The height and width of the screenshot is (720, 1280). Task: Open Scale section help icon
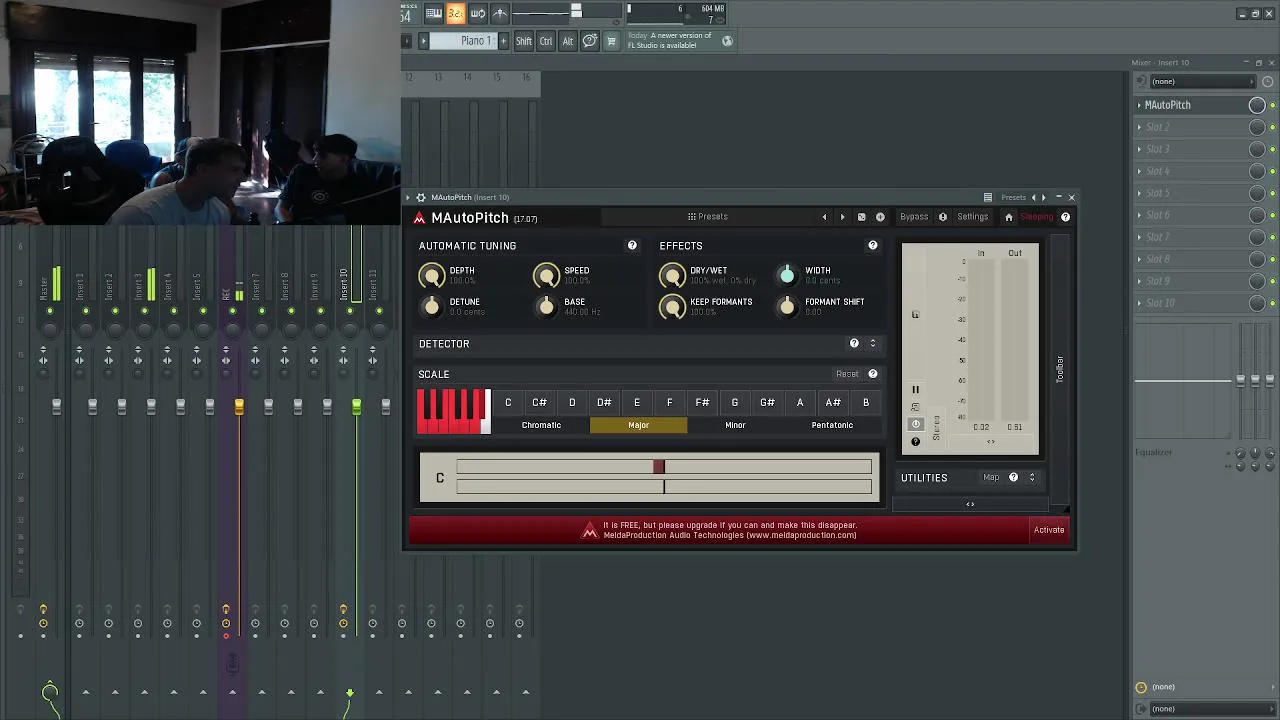pyautogui.click(x=873, y=374)
